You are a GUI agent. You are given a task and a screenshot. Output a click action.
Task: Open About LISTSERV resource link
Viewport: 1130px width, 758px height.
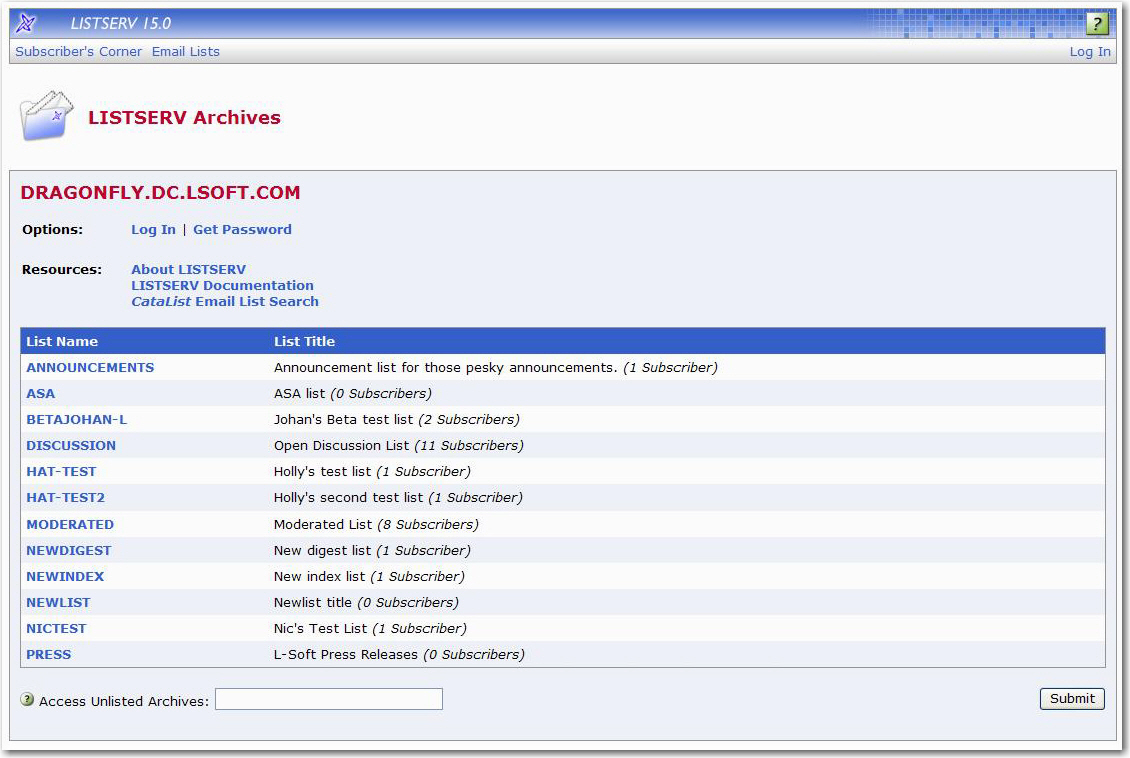pyautogui.click(x=189, y=269)
